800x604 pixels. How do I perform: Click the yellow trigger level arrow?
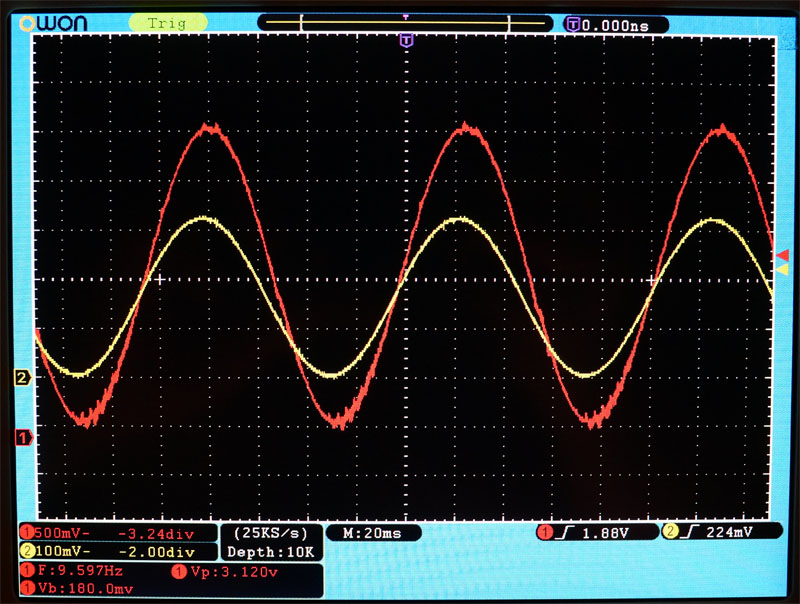(x=782, y=270)
